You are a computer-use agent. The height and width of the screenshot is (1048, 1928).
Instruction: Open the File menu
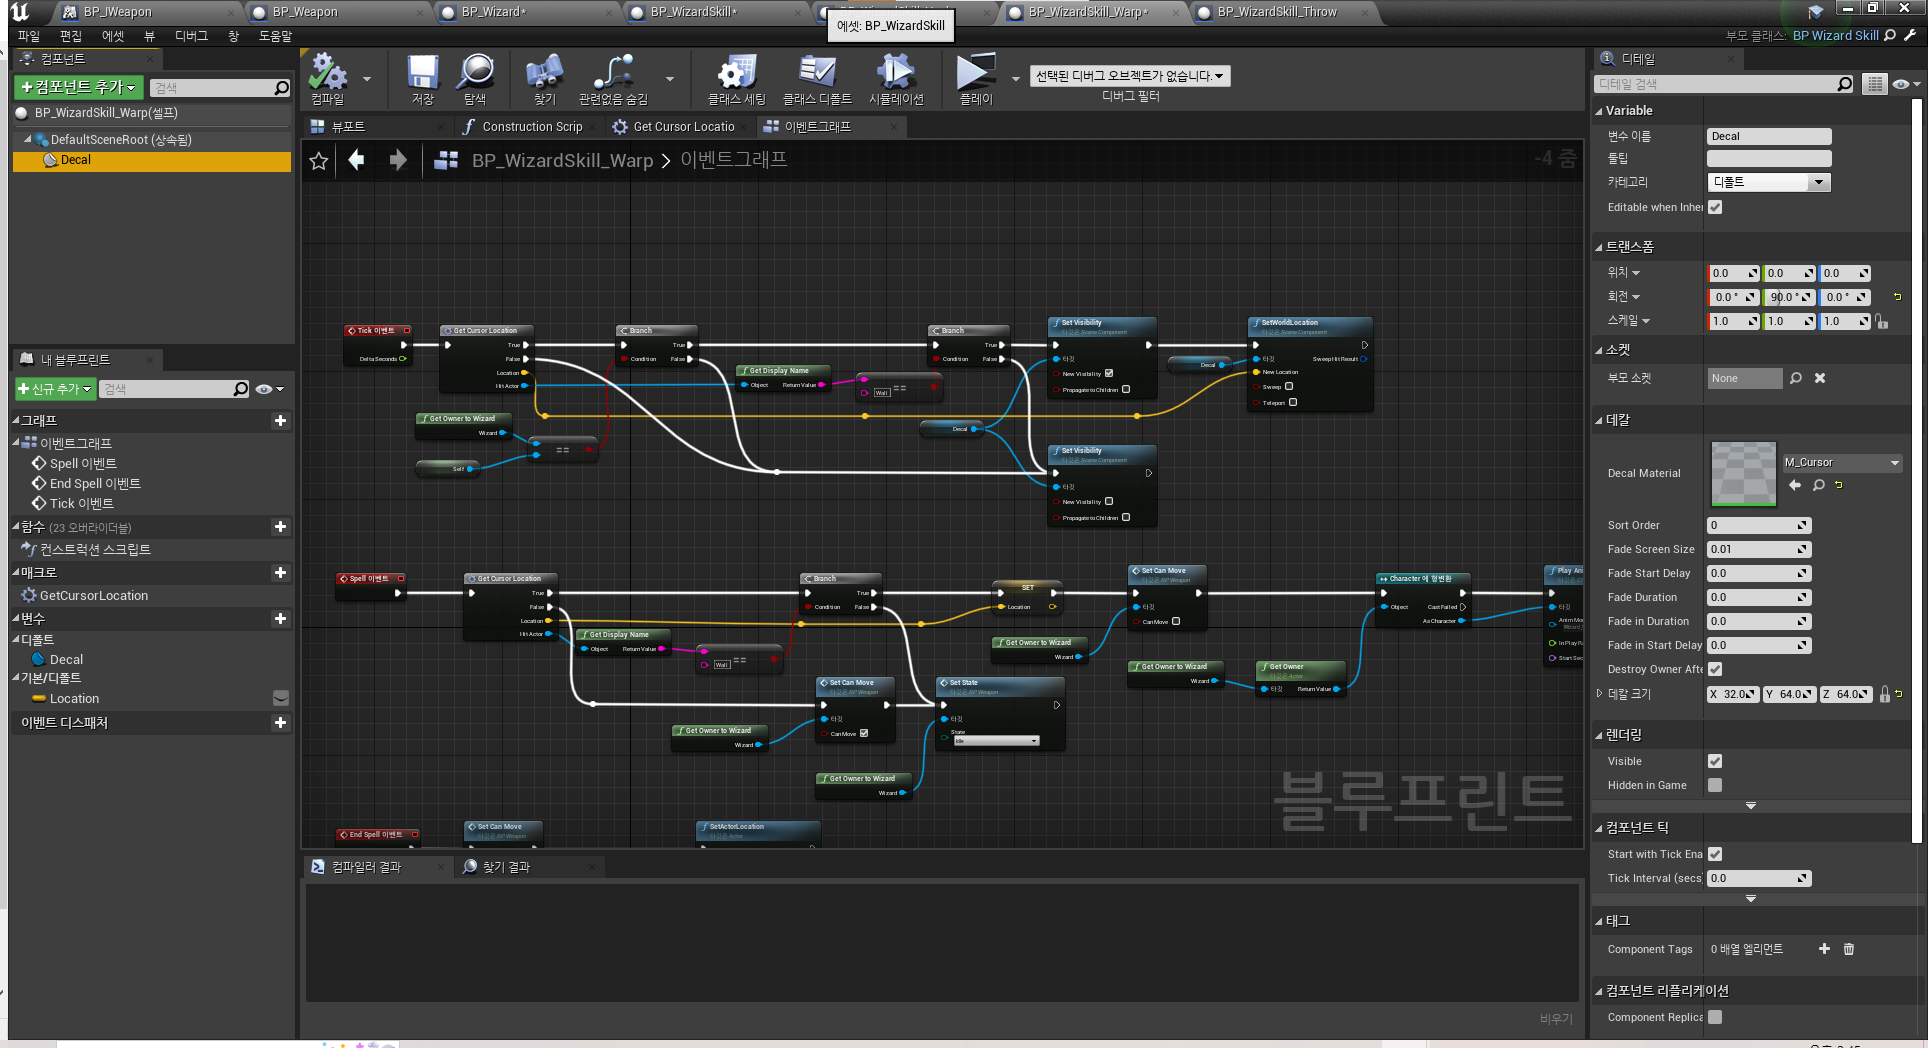coord(29,36)
